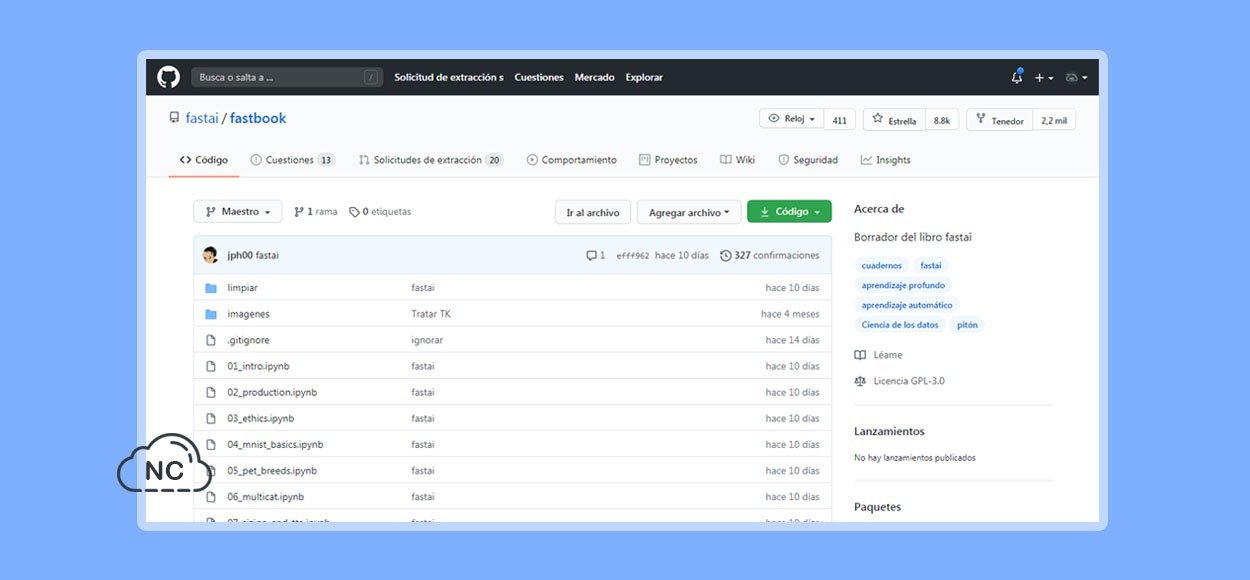Click the file icon beside 01_intro.ipynb
Image resolution: width=1250 pixels, height=580 pixels.
tap(211, 366)
